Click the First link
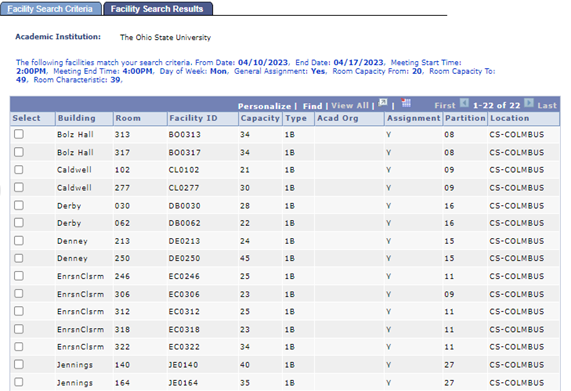The height and width of the screenshot is (391, 571). [x=445, y=106]
